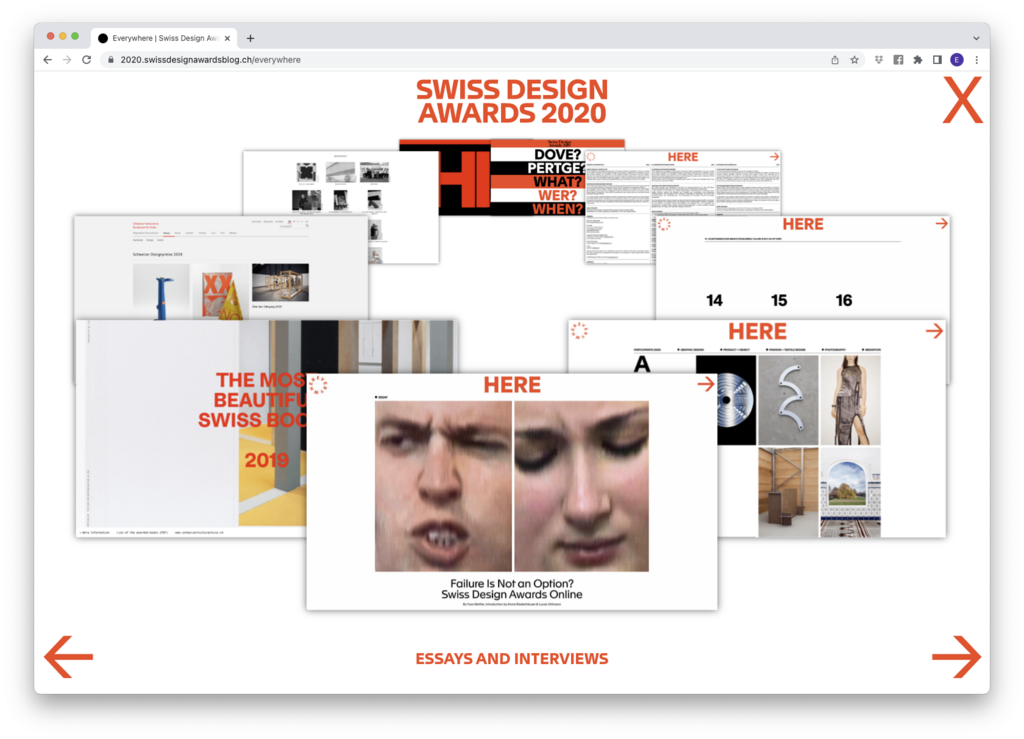Click the share icon in the address bar

tap(835, 59)
